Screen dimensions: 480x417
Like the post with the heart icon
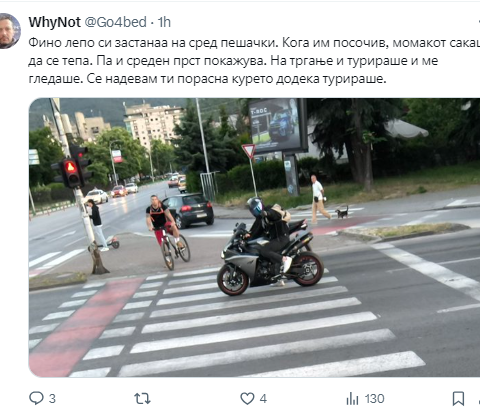tap(247, 398)
